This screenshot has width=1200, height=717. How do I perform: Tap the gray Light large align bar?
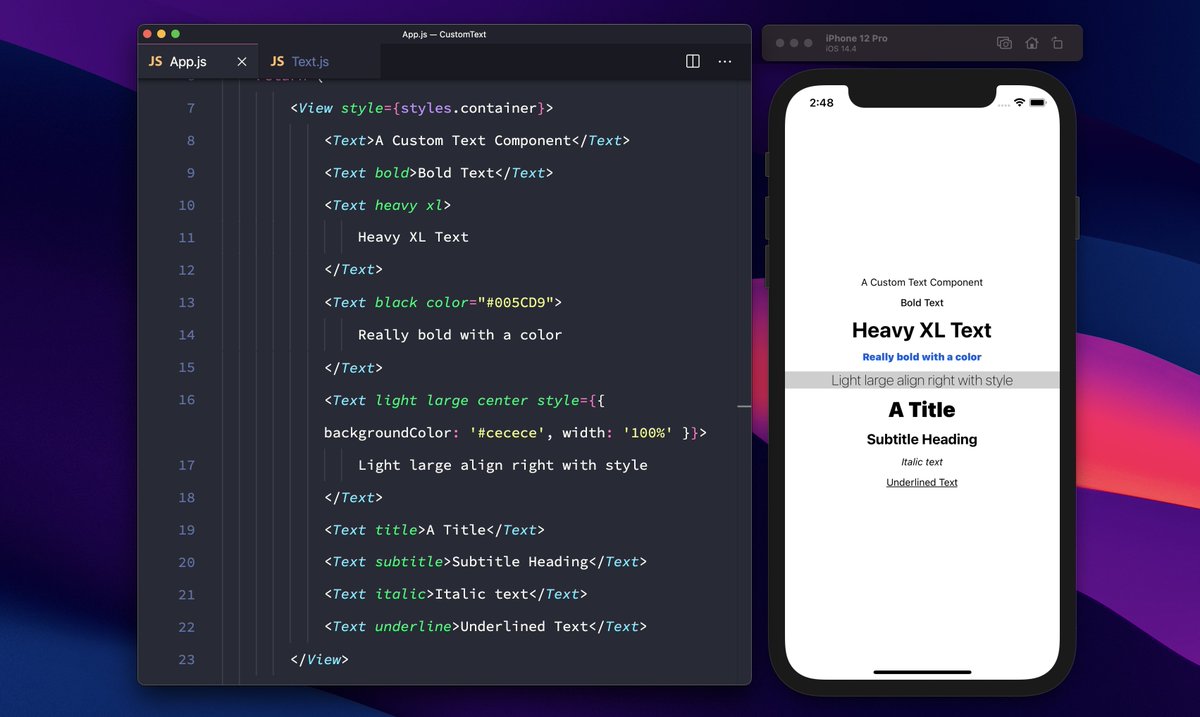(921, 380)
